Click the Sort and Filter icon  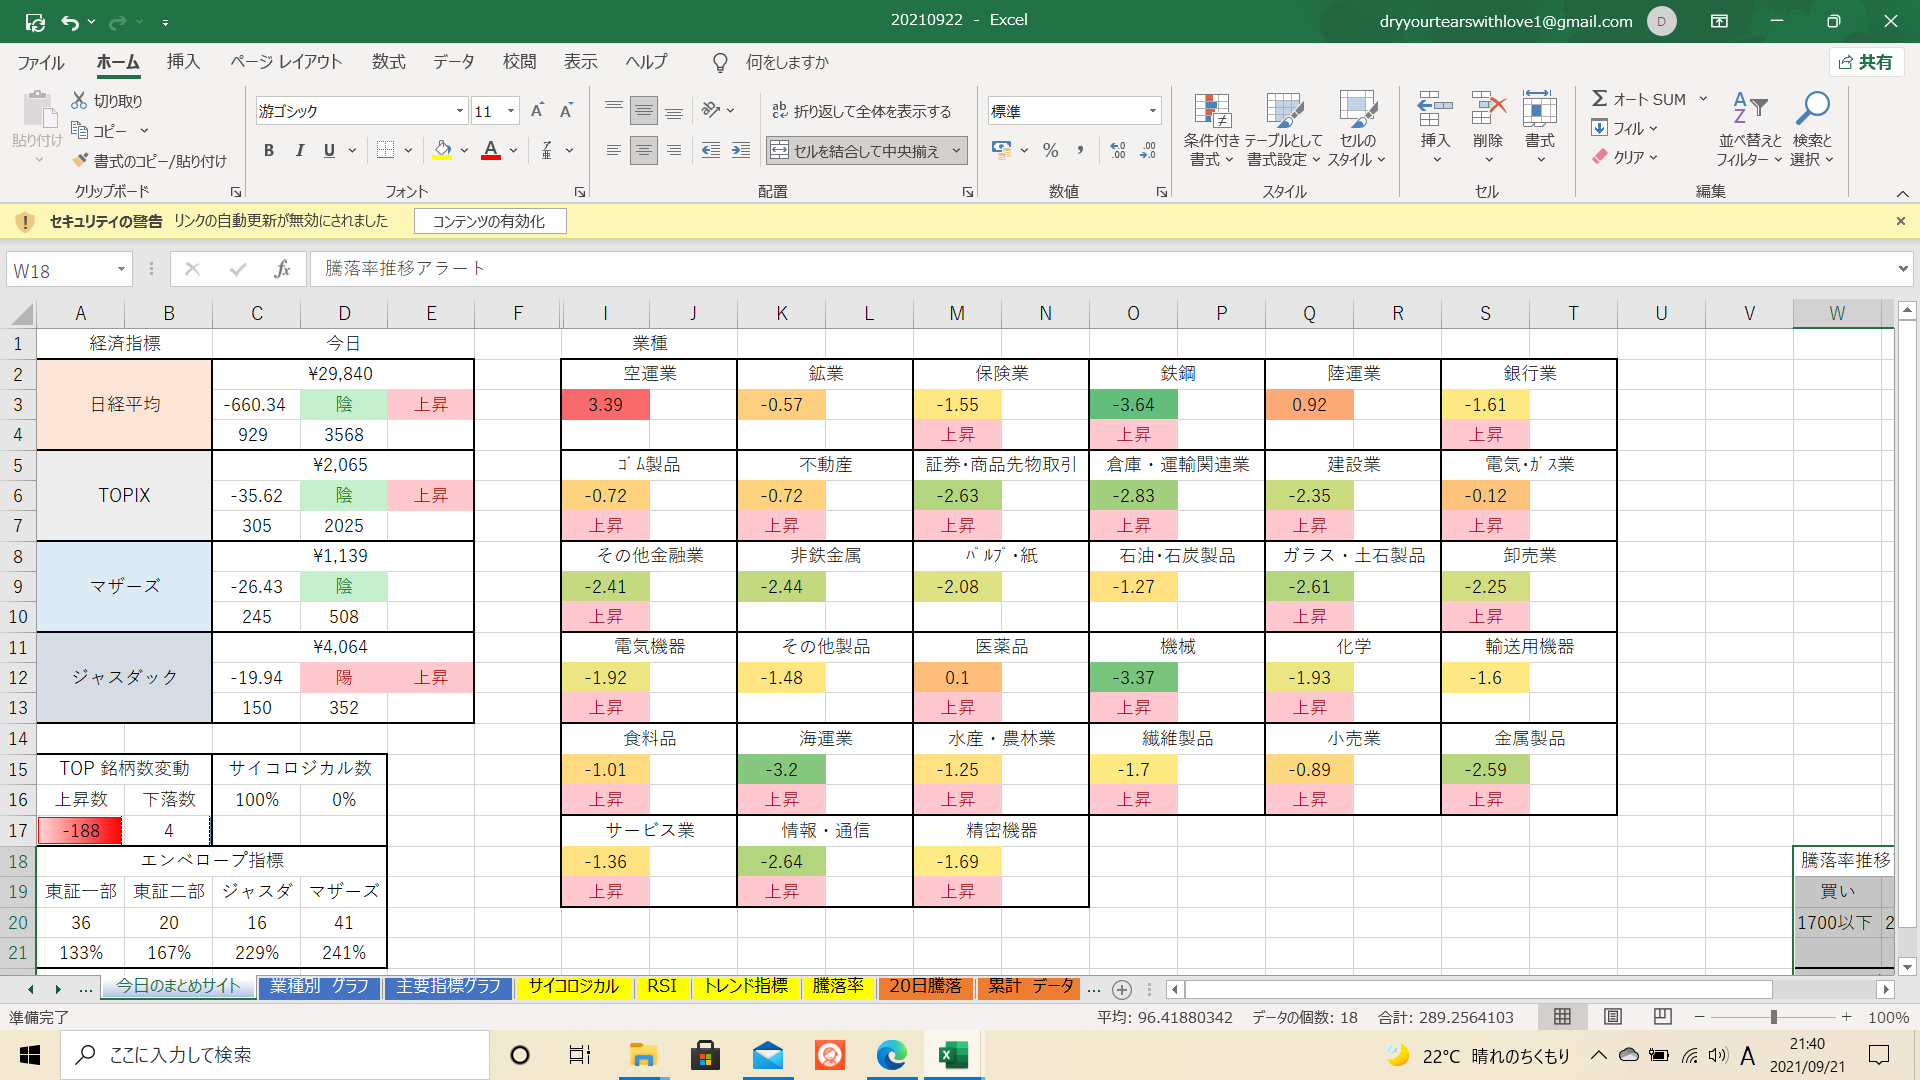click(1749, 109)
